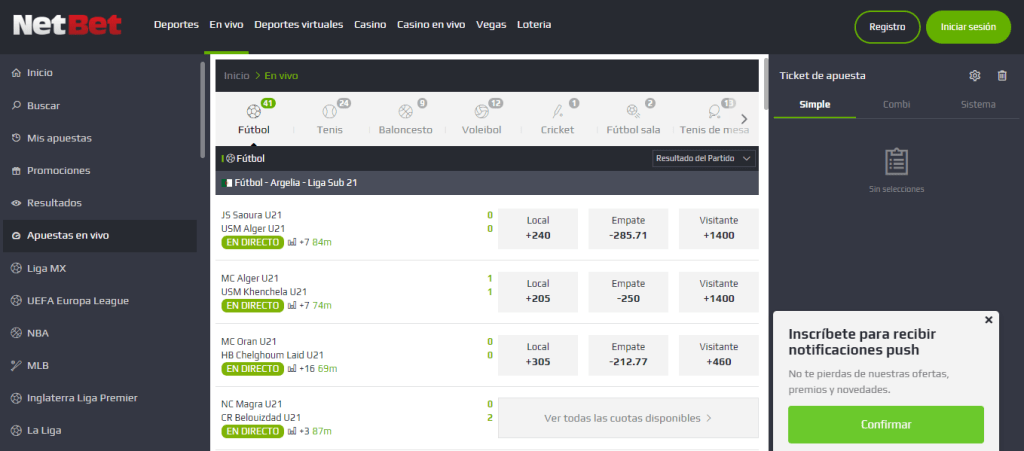Open Casino in top navigation
Screen dimensions: 1024x451
coord(370,25)
